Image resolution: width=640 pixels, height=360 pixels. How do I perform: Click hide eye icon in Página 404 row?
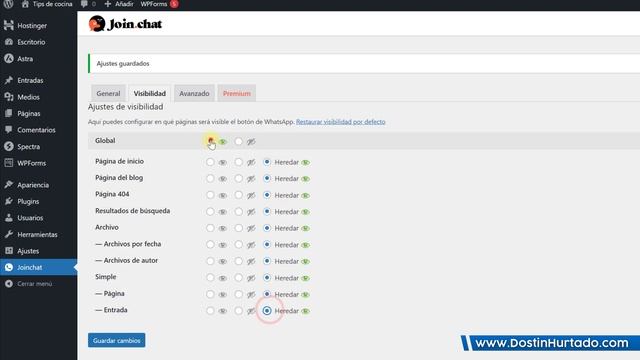pos(251,196)
